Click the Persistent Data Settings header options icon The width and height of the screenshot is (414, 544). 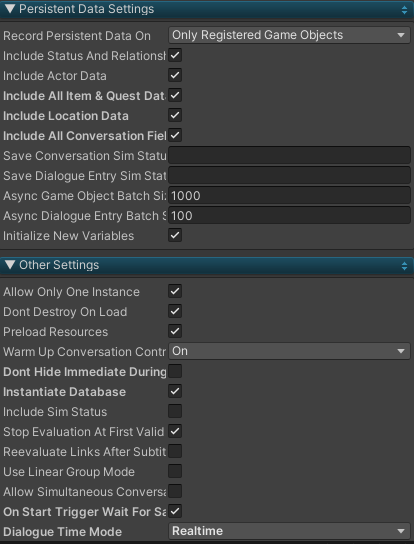point(404,10)
